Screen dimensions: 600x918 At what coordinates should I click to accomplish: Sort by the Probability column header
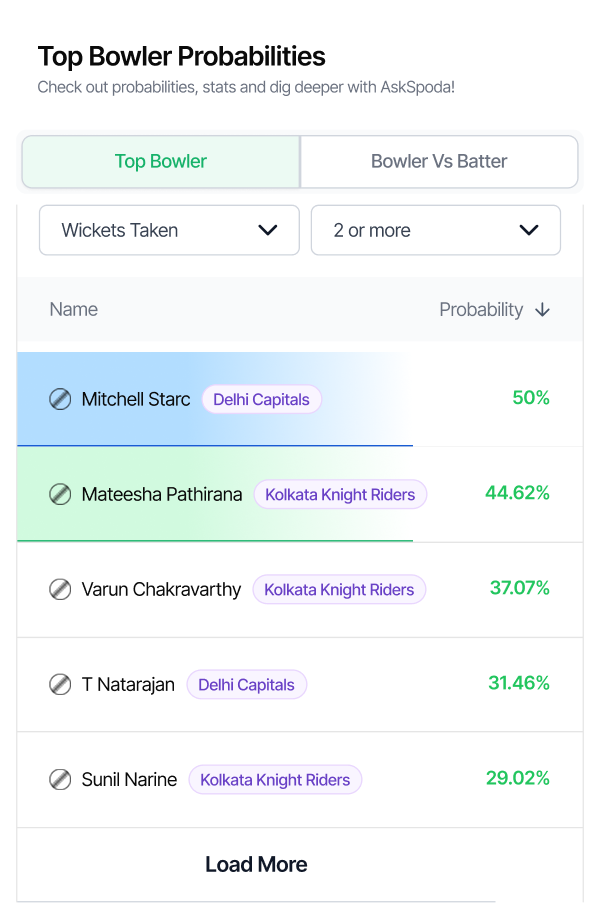coord(481,310)
